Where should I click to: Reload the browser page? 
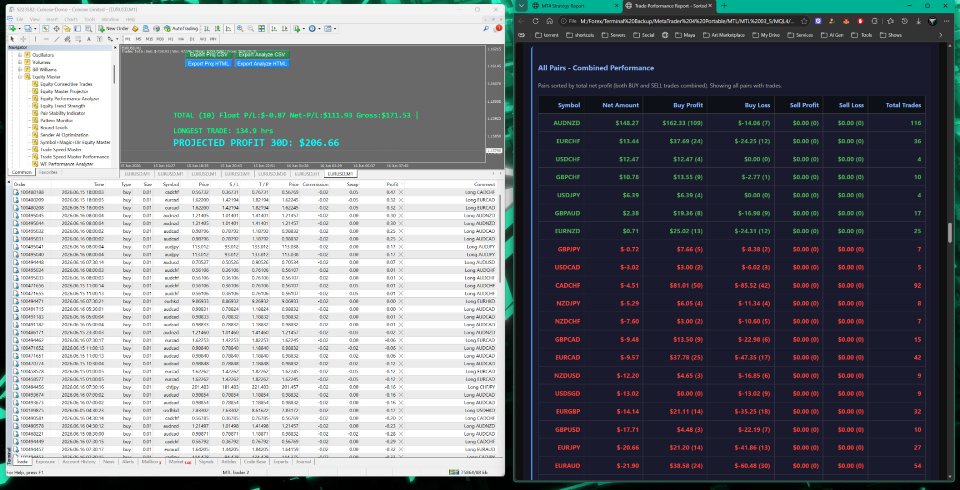(535, 21)
